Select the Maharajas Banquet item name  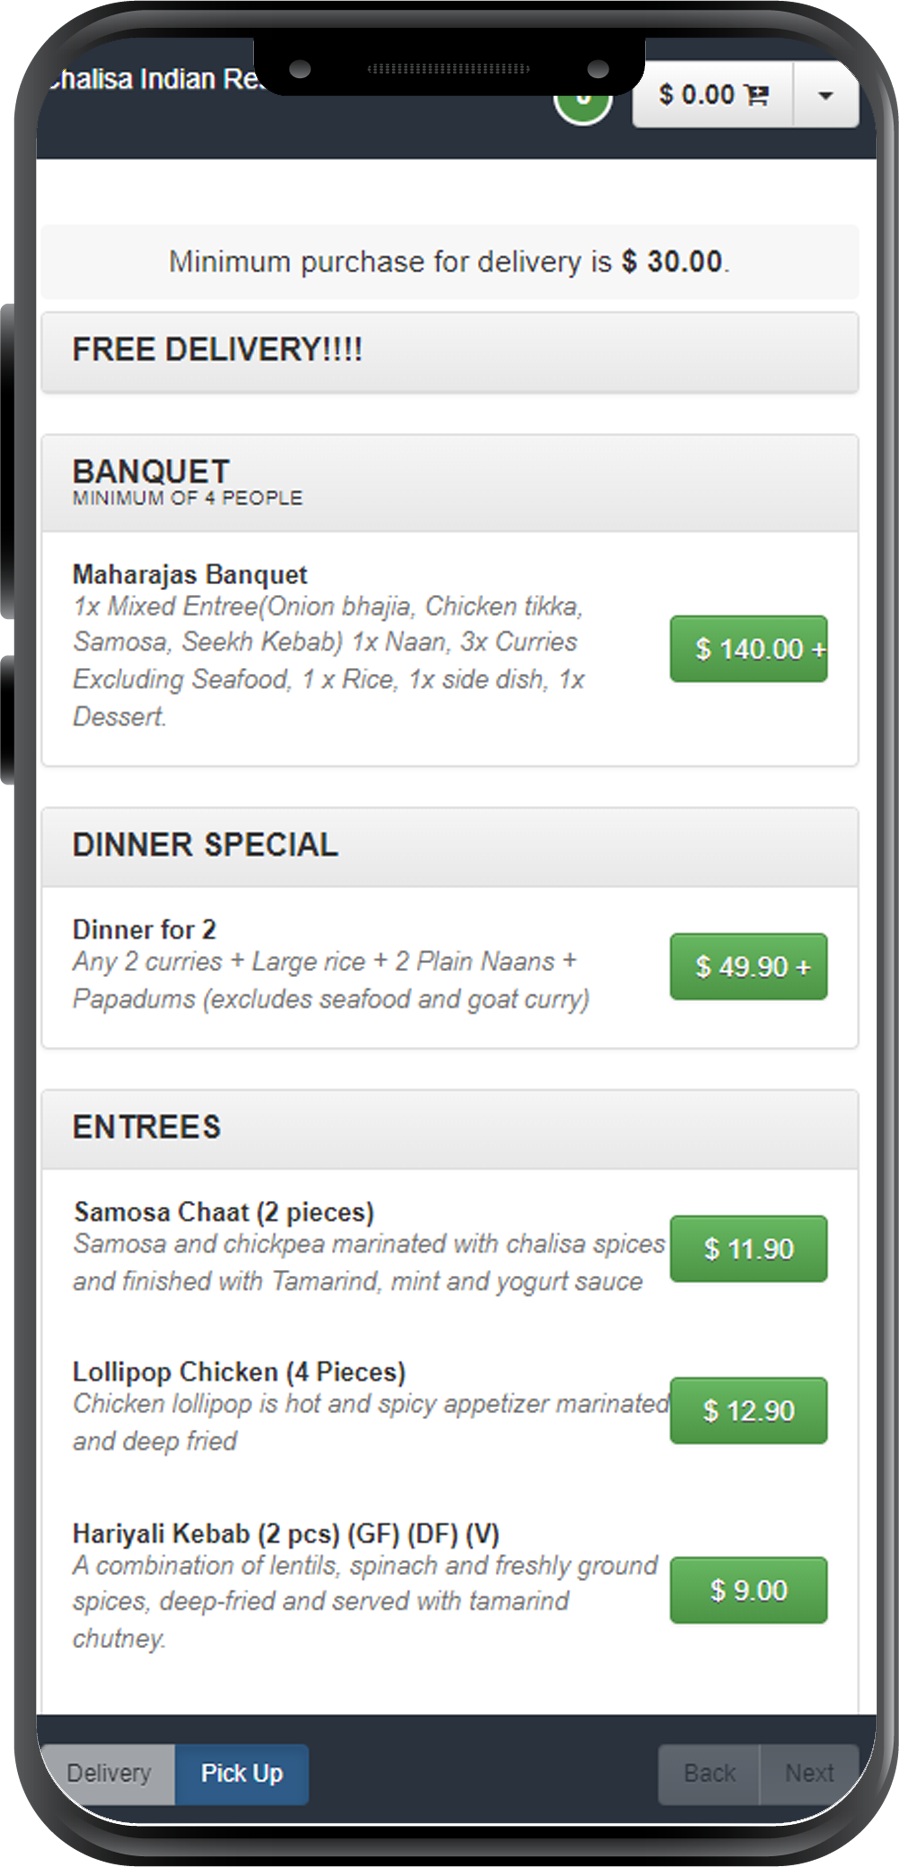pos(190,575)
